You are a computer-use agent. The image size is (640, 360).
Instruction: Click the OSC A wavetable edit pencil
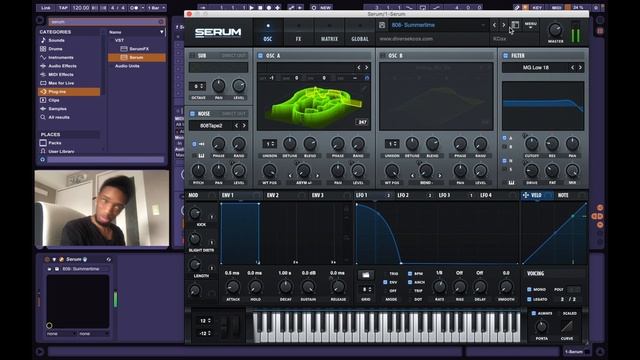pos(364,88)
